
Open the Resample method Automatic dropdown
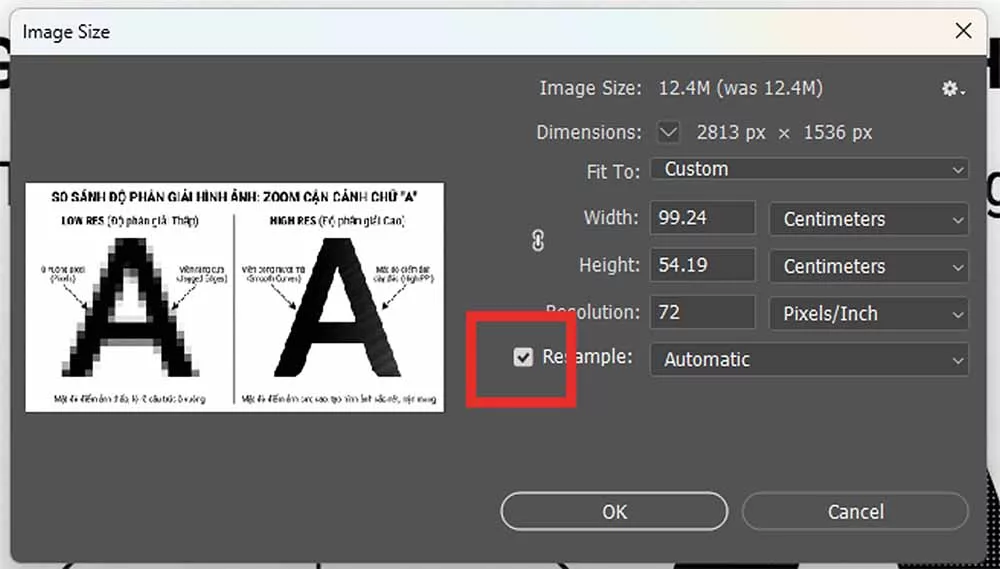click(809, 359)
